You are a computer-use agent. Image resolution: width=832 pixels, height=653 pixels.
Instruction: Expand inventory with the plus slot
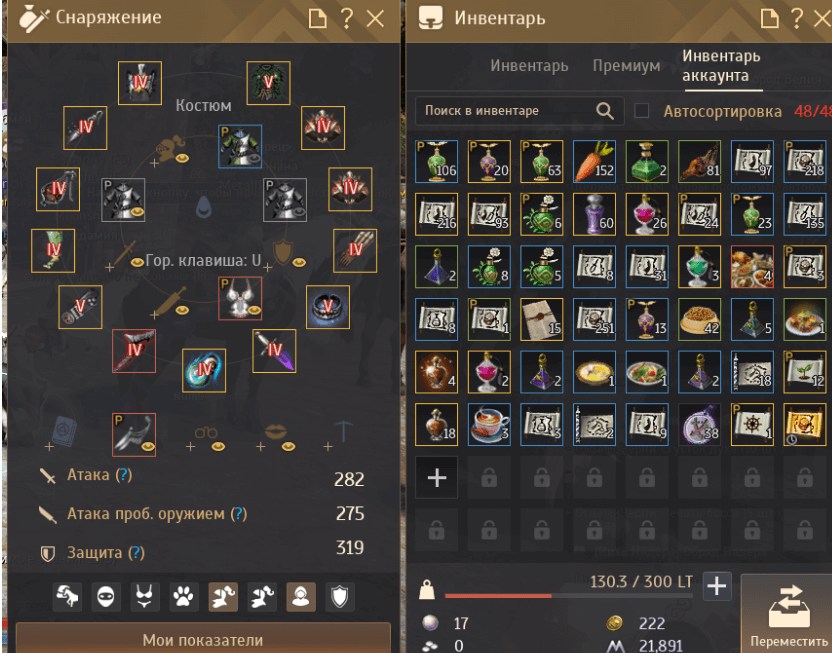437,477
